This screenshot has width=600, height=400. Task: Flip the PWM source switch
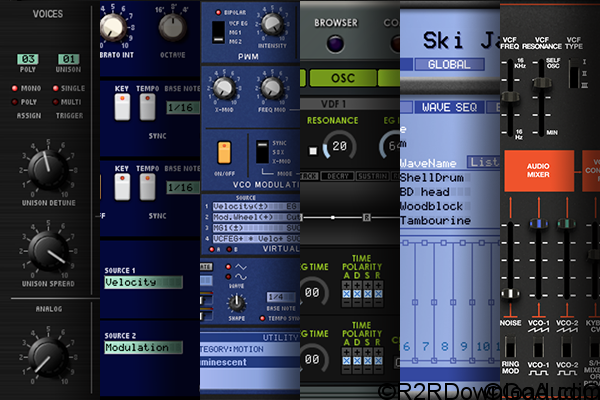coord(218,32)
